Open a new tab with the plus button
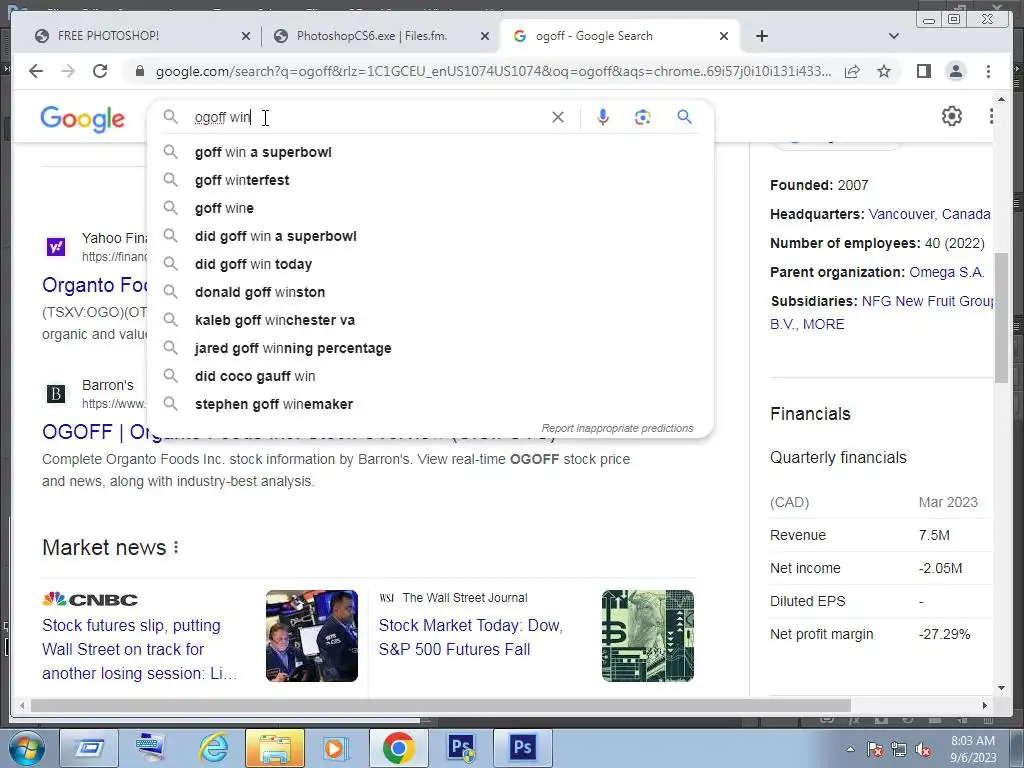 761,36
